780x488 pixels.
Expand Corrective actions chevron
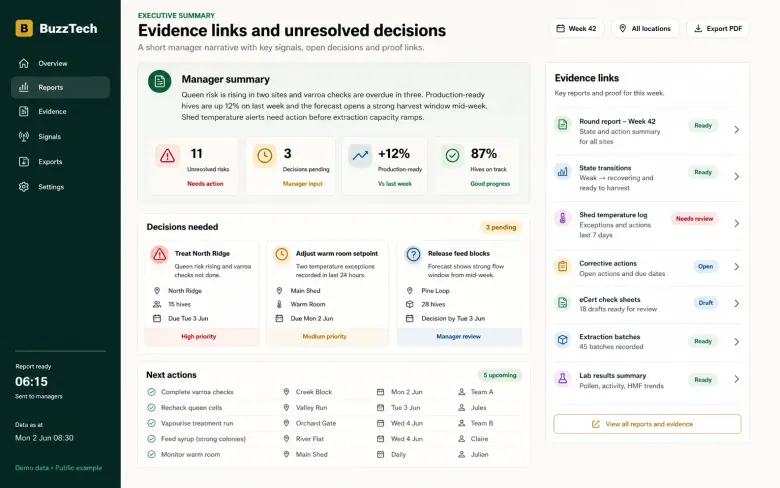tap(737, 267)
